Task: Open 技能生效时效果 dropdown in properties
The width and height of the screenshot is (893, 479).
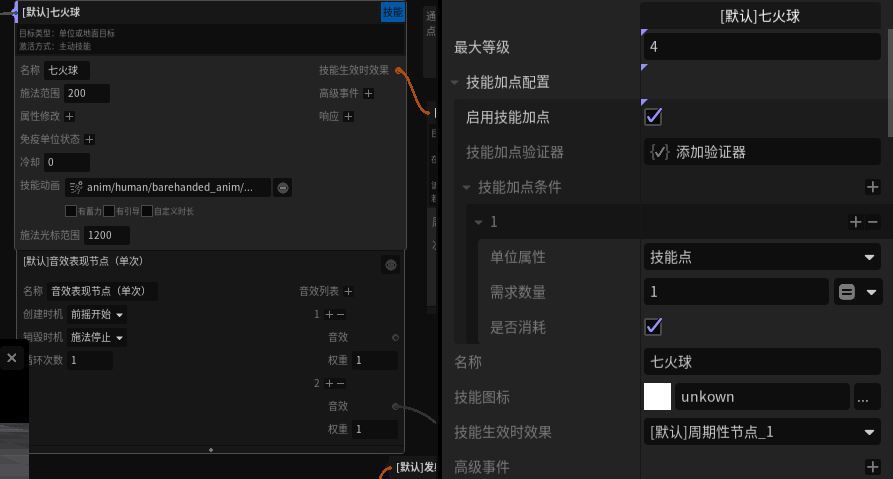Action: click(x=763, y=432)
